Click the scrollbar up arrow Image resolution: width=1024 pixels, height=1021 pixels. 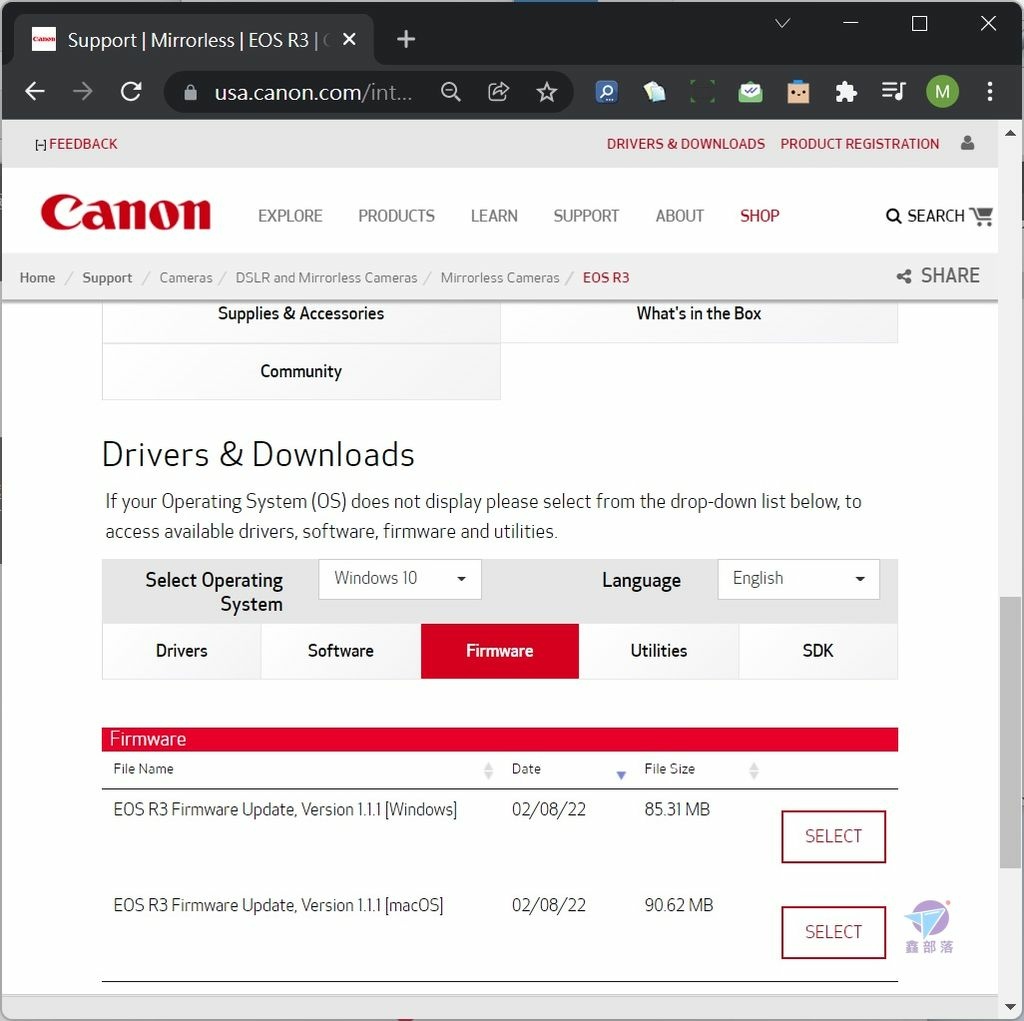click(x=1010, y=133)
